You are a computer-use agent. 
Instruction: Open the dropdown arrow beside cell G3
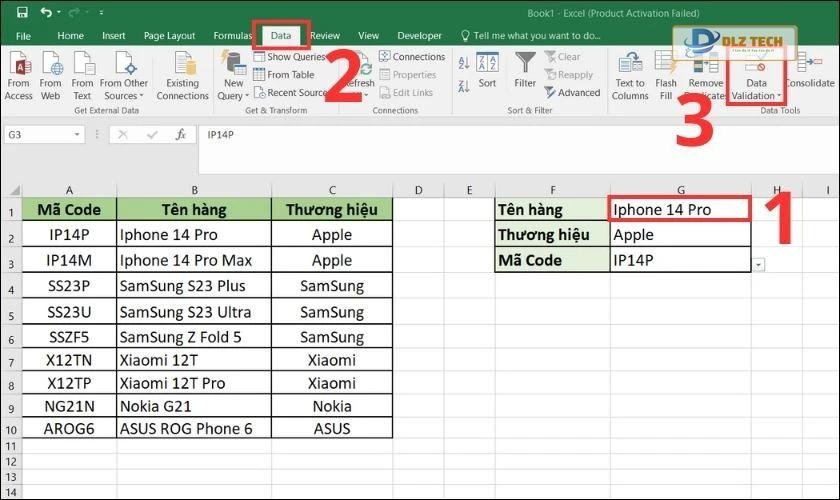click(758, 264)
